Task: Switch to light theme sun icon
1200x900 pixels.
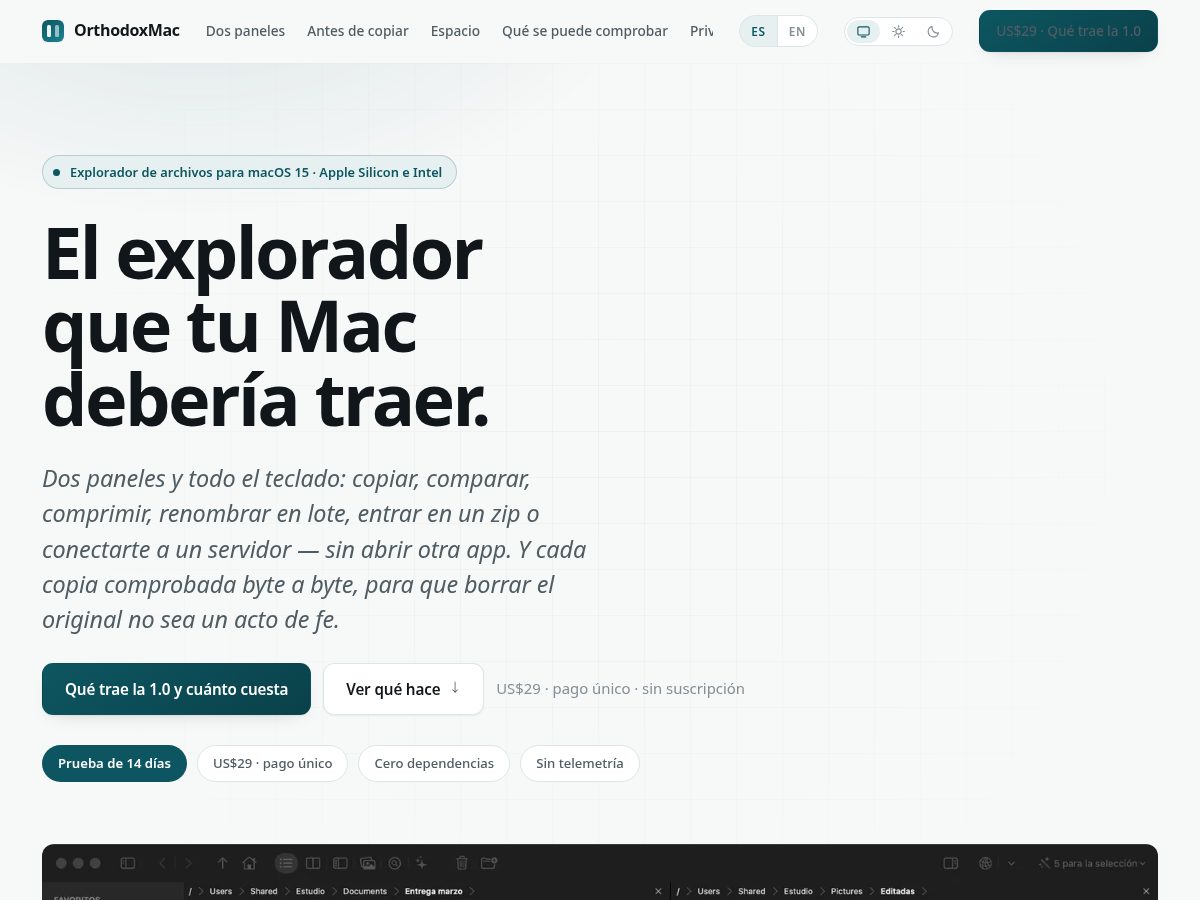Action: click(x=898, y=32)
